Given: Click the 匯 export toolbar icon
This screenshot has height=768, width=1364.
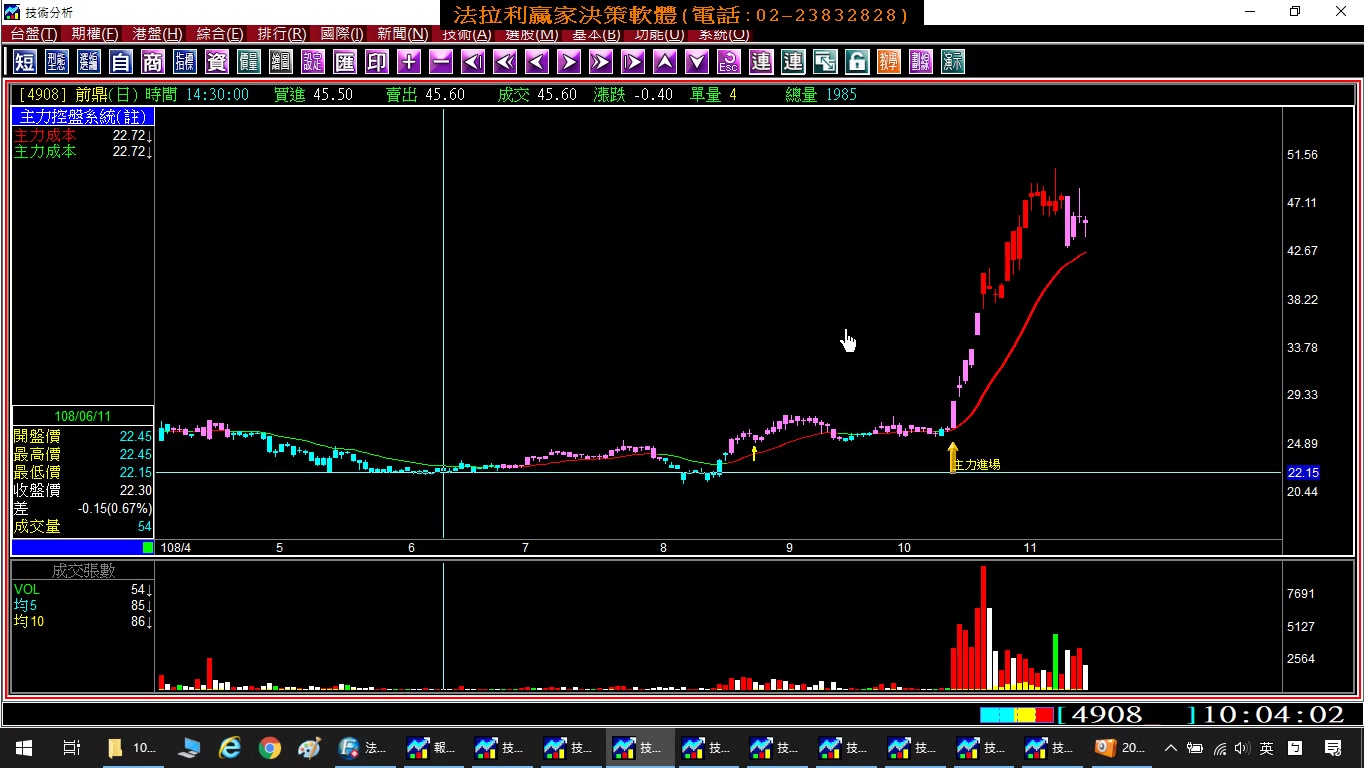Looking at the screenshot, I should point(345,62).
